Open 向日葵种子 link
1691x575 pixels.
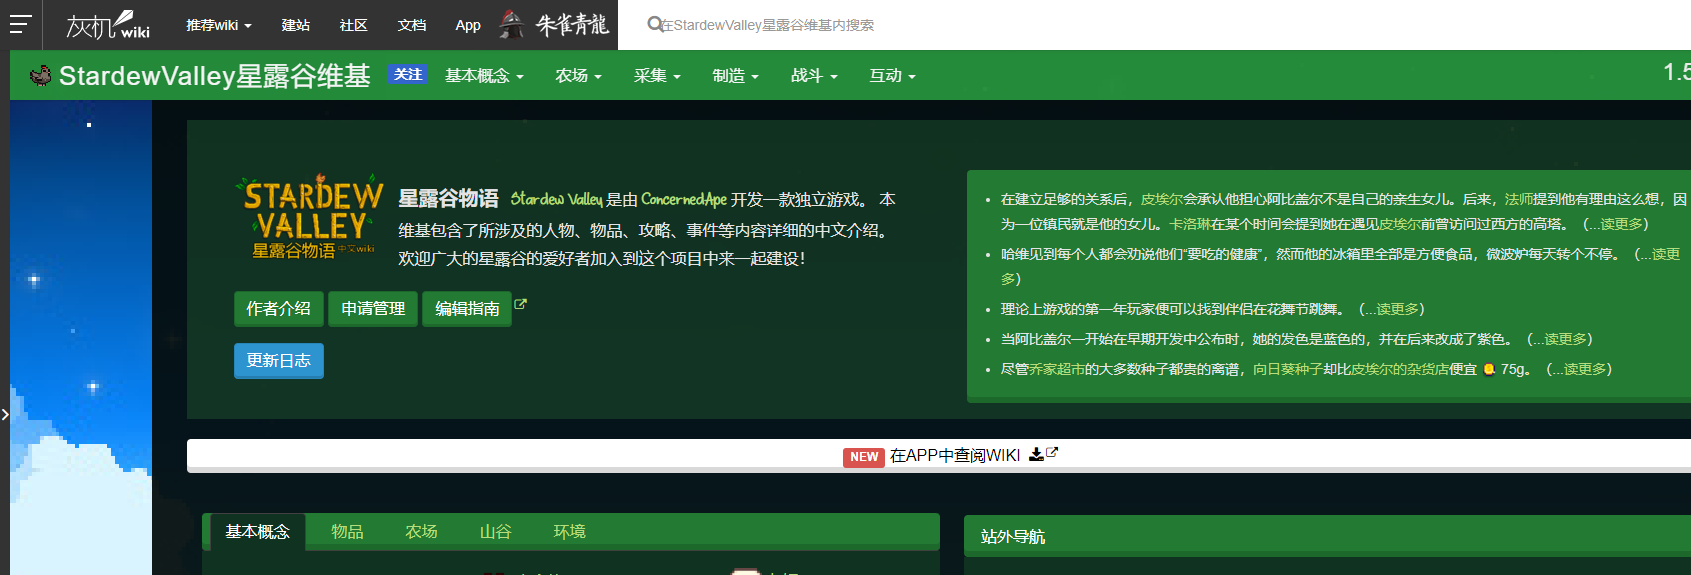pyautogui.click(x=1288, y=369)
